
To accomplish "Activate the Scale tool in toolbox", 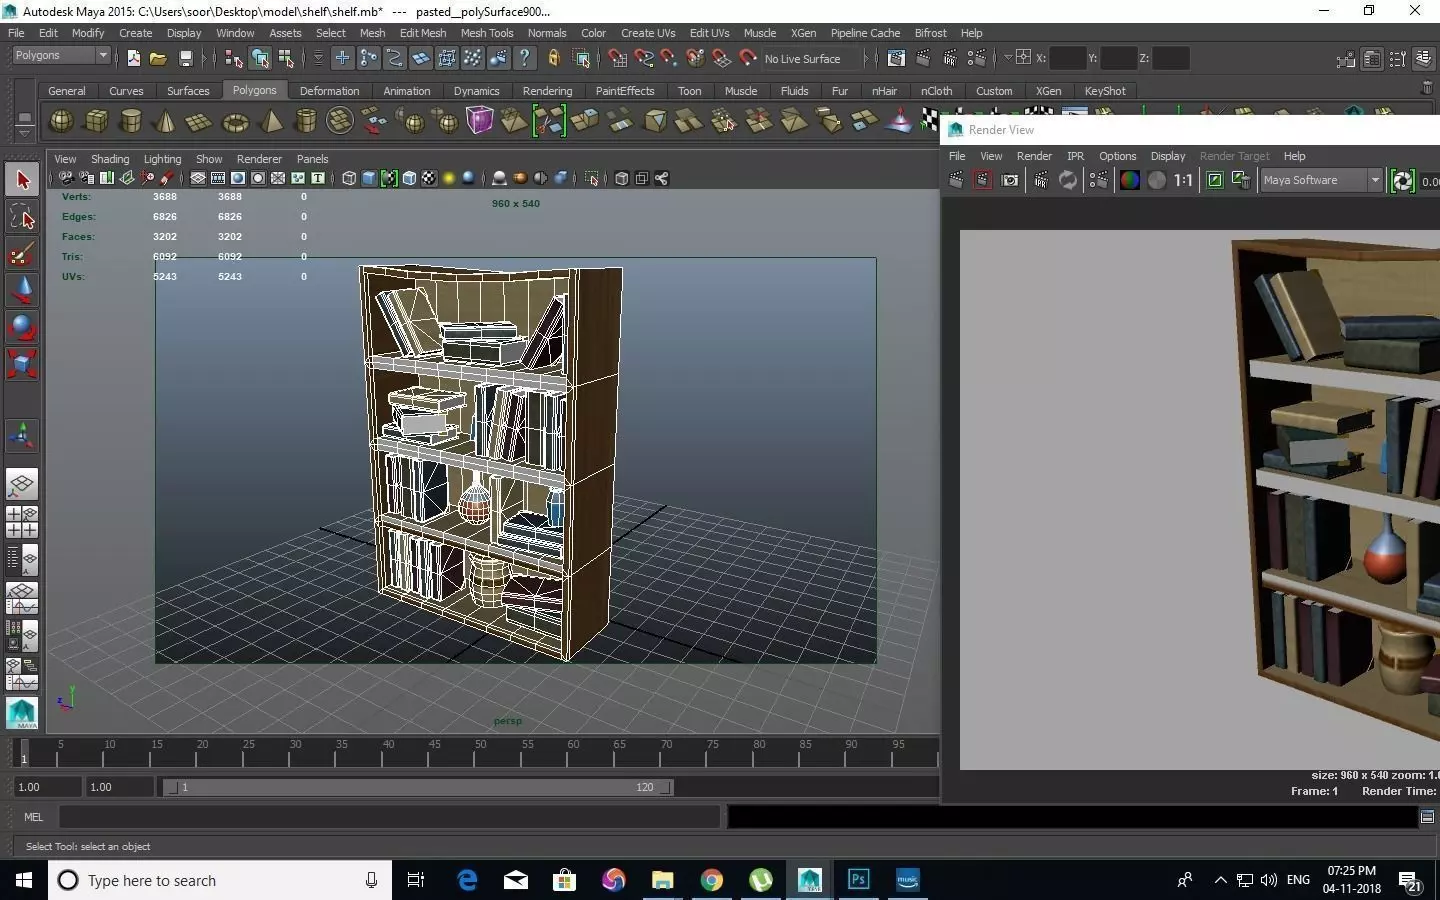I will (22, 362).
